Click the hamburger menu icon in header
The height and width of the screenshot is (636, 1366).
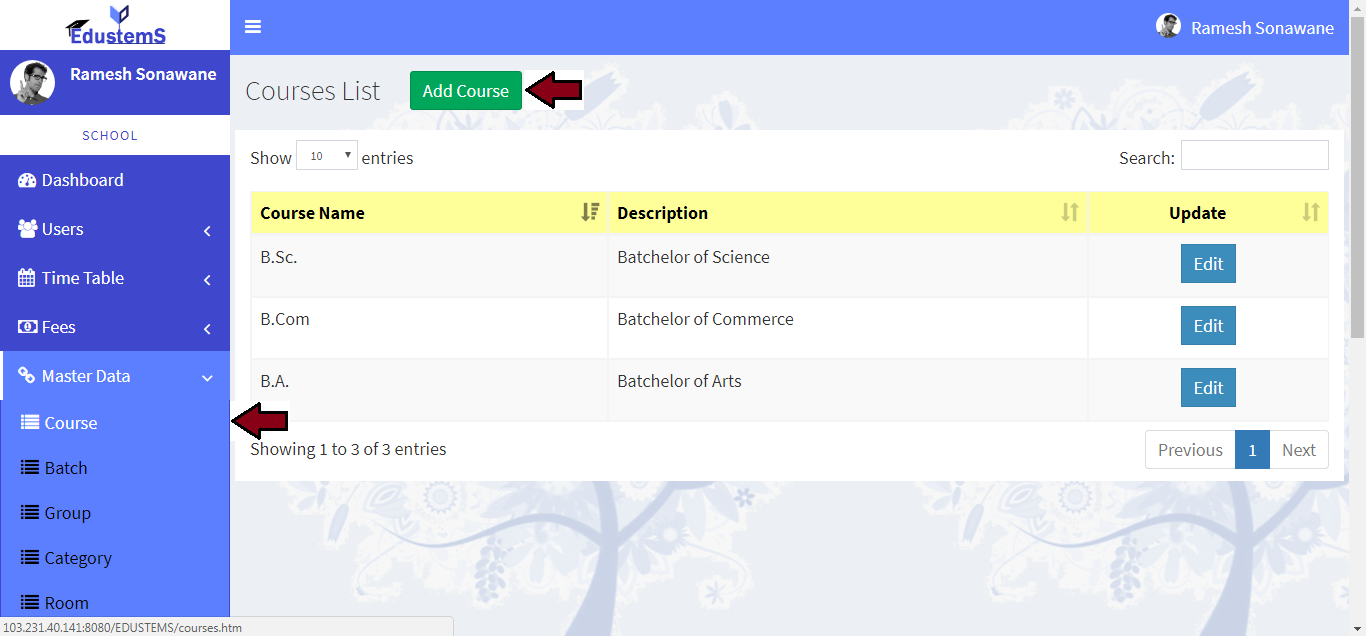click(253, 27)
